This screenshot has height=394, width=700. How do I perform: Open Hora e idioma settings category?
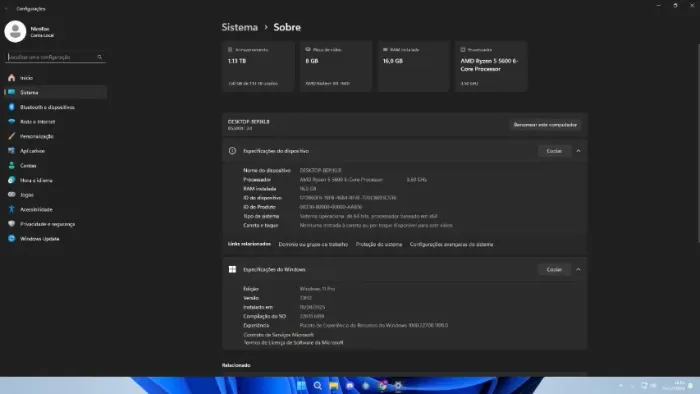(55, 180)
